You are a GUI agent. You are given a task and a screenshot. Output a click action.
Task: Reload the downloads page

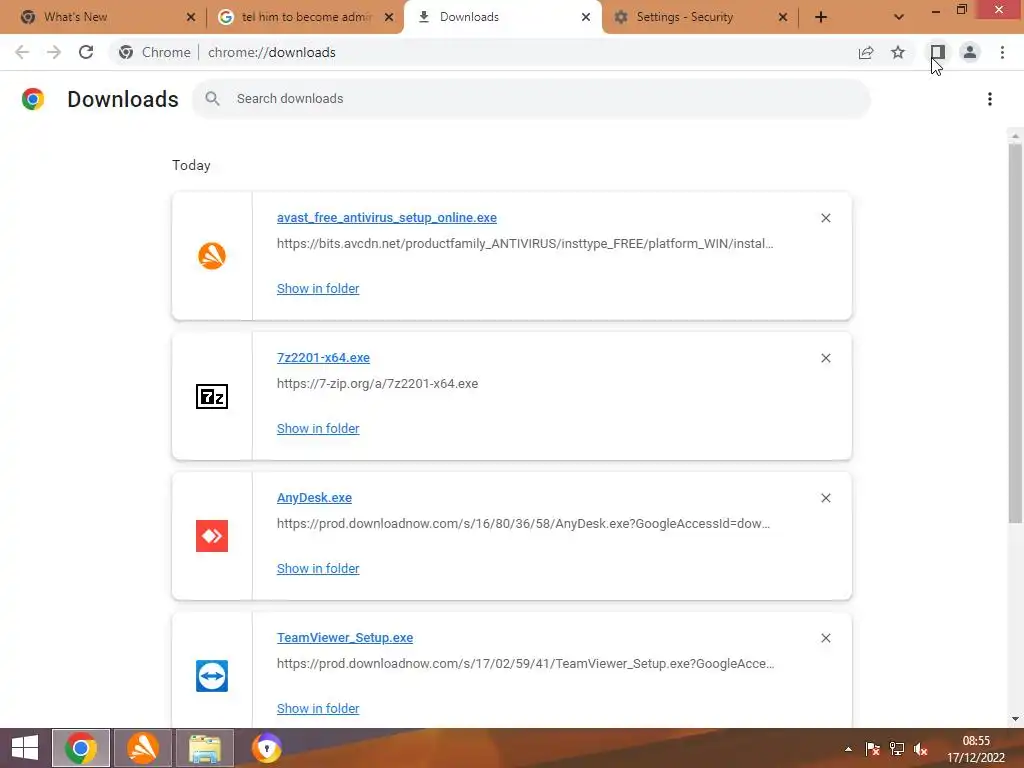pyautogui.click(x=86, y=52)
